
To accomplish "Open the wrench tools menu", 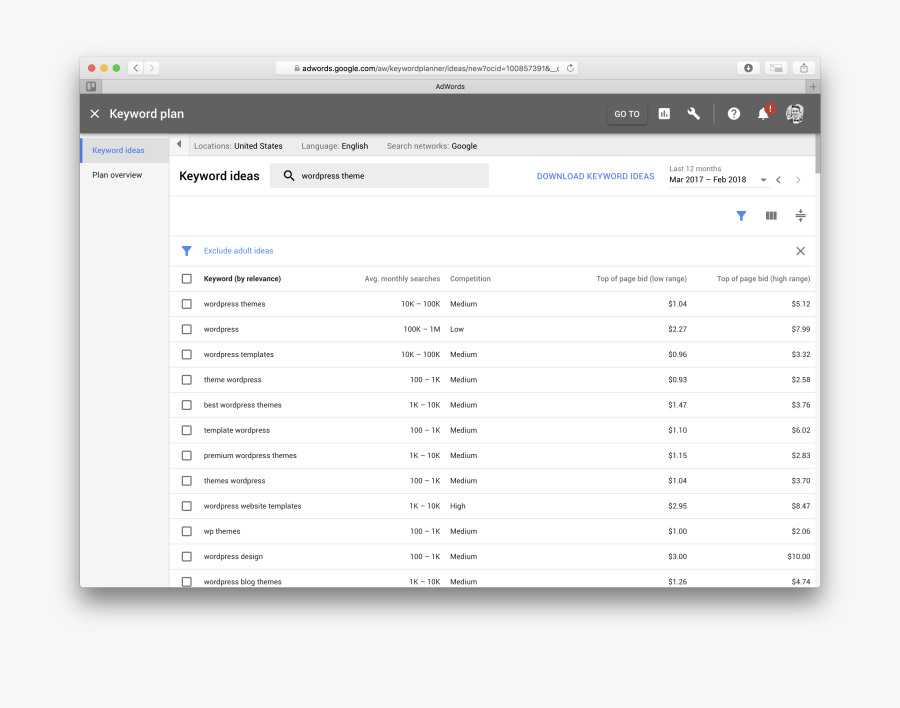I will [693, 114].
